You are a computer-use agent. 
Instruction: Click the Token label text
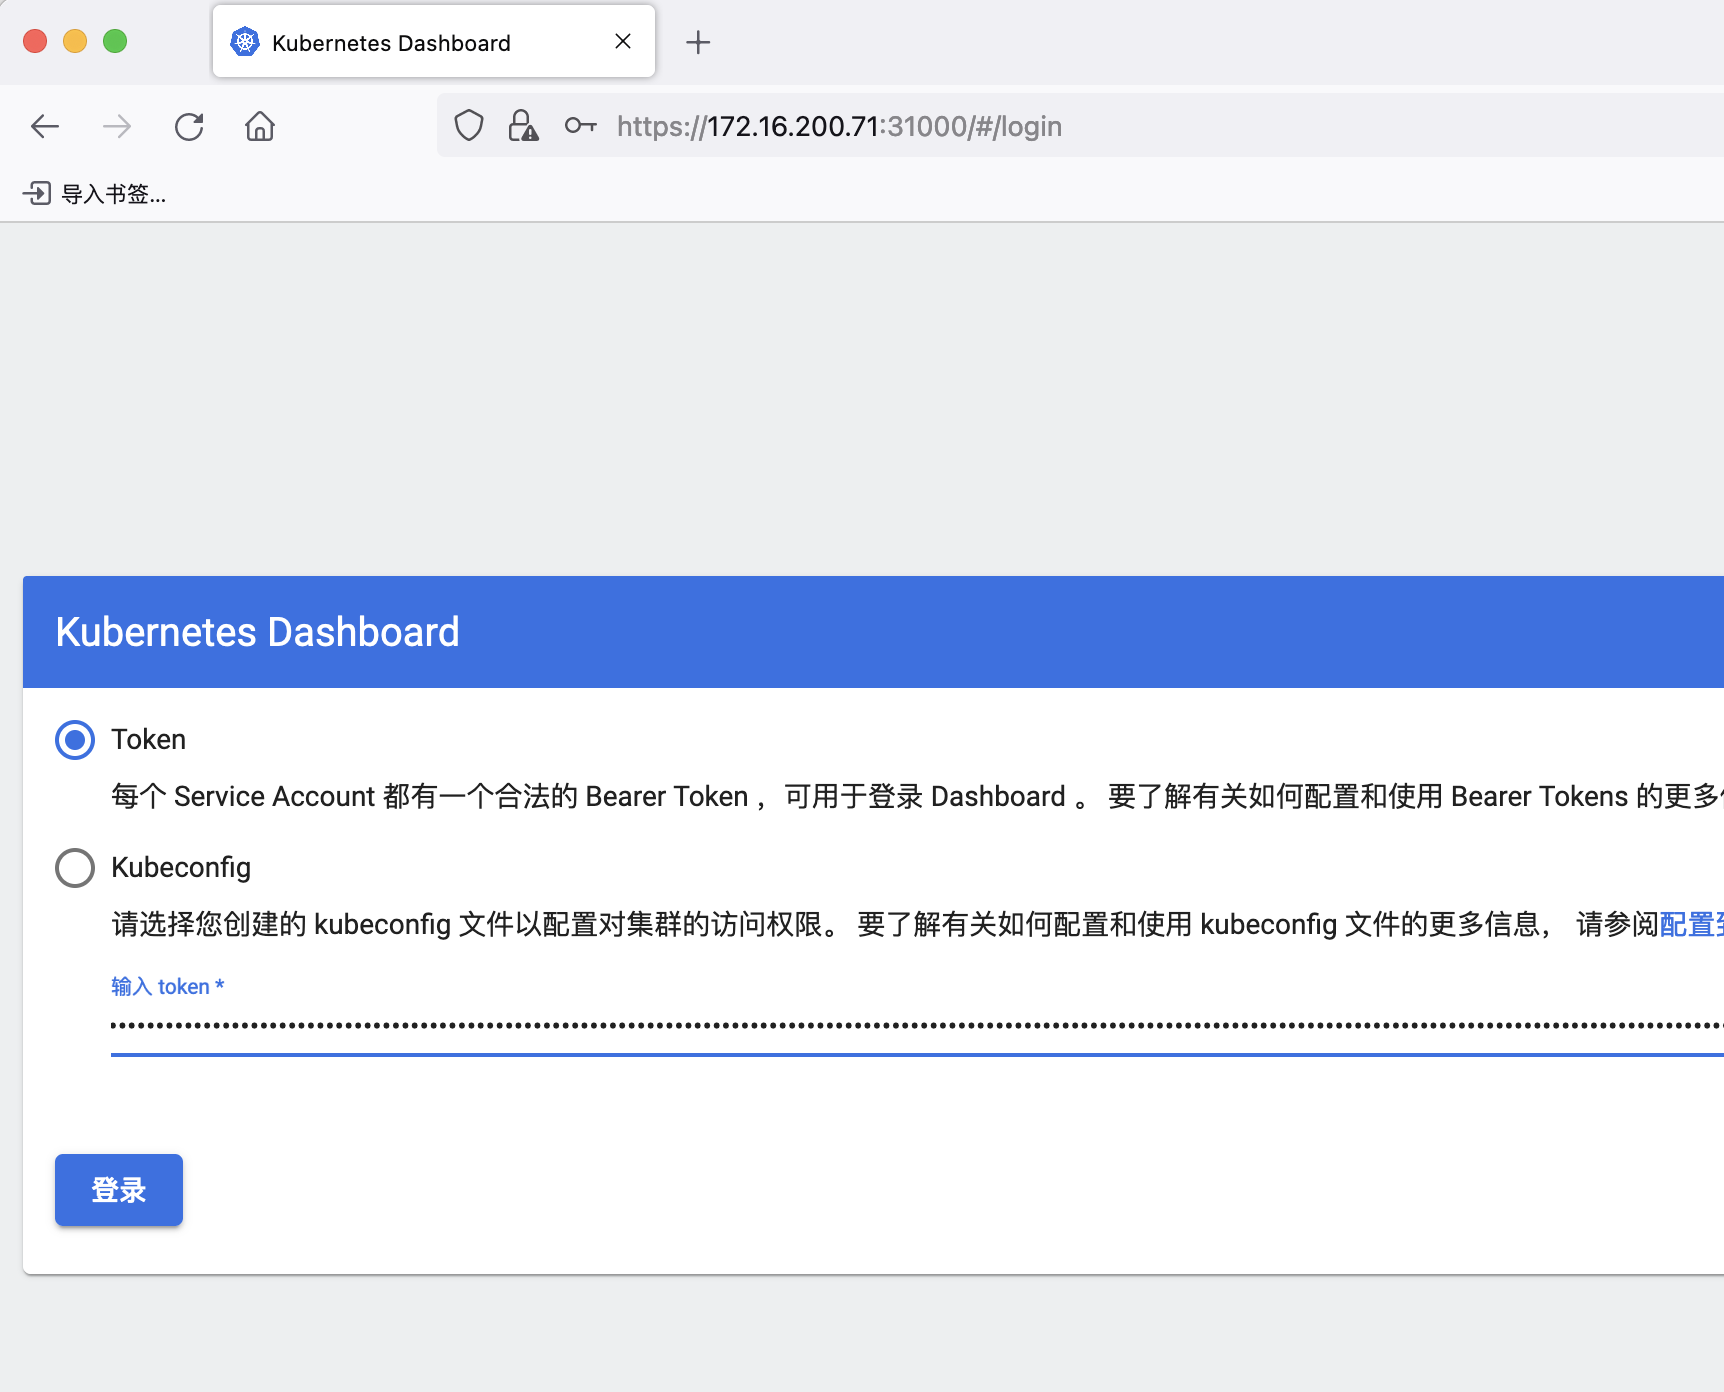coord(149,740)
